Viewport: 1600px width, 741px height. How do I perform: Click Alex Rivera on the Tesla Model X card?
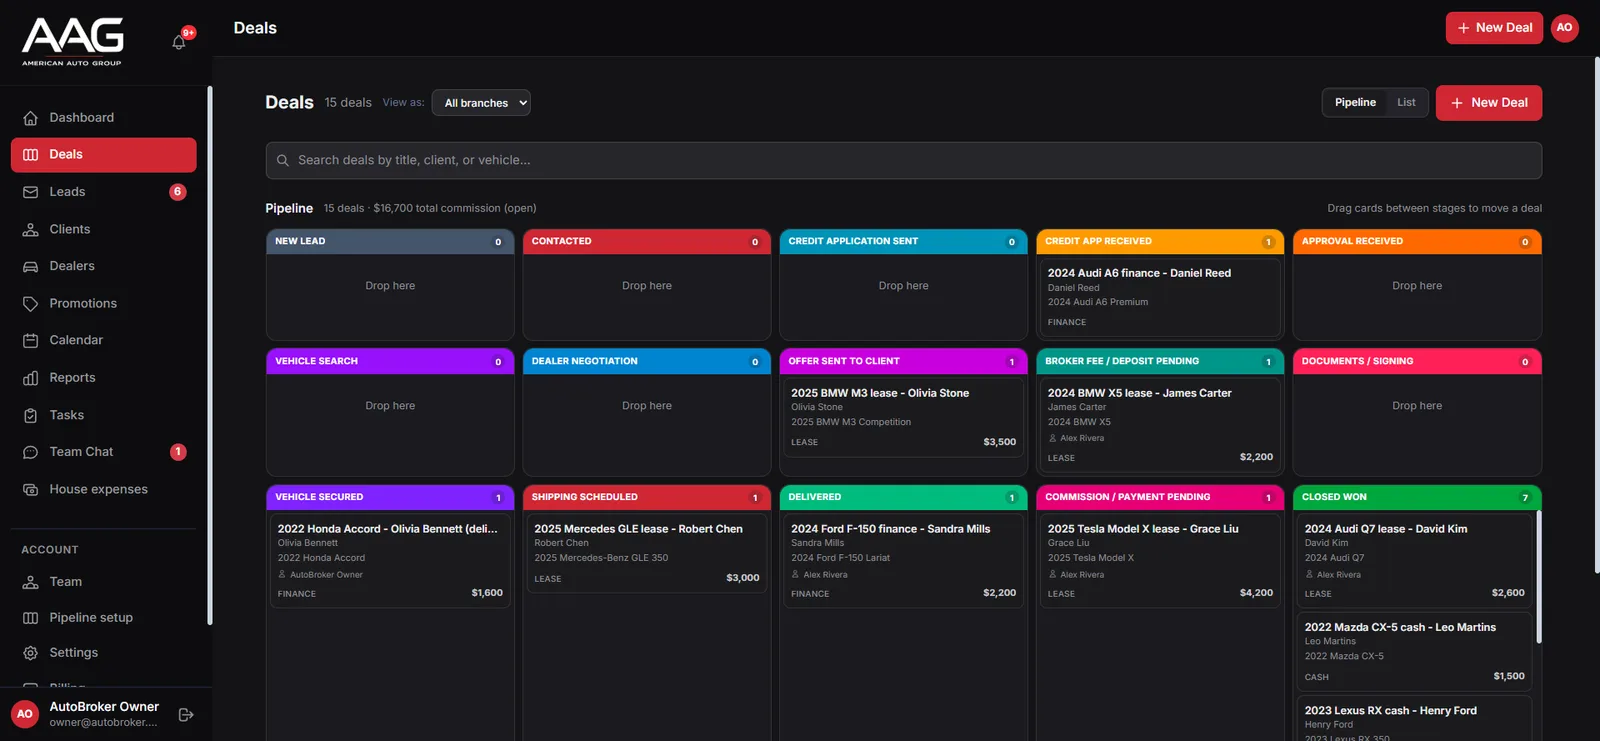point(1082,575)
